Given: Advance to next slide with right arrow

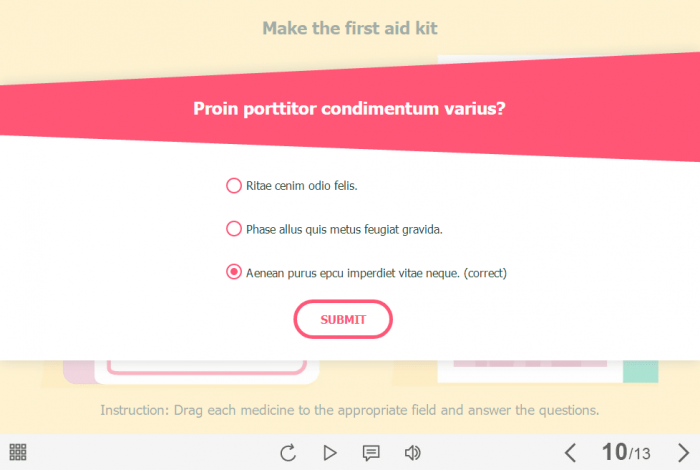Looking at the screenshot, I should pyautogui.click(x=683, y=453).
